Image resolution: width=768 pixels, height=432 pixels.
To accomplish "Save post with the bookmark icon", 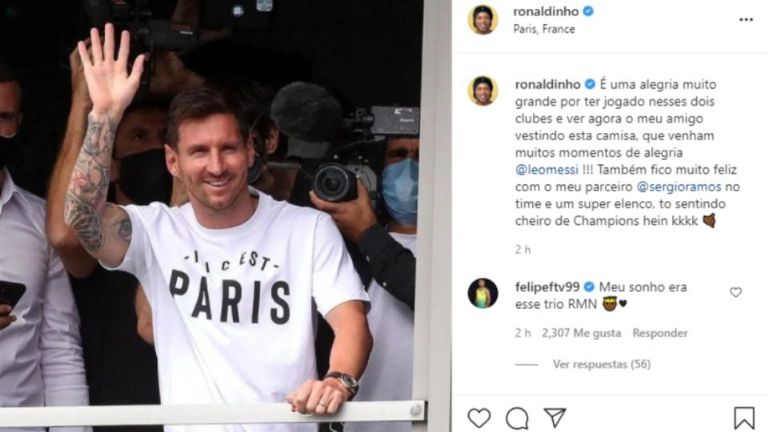I will coord(744,418).
